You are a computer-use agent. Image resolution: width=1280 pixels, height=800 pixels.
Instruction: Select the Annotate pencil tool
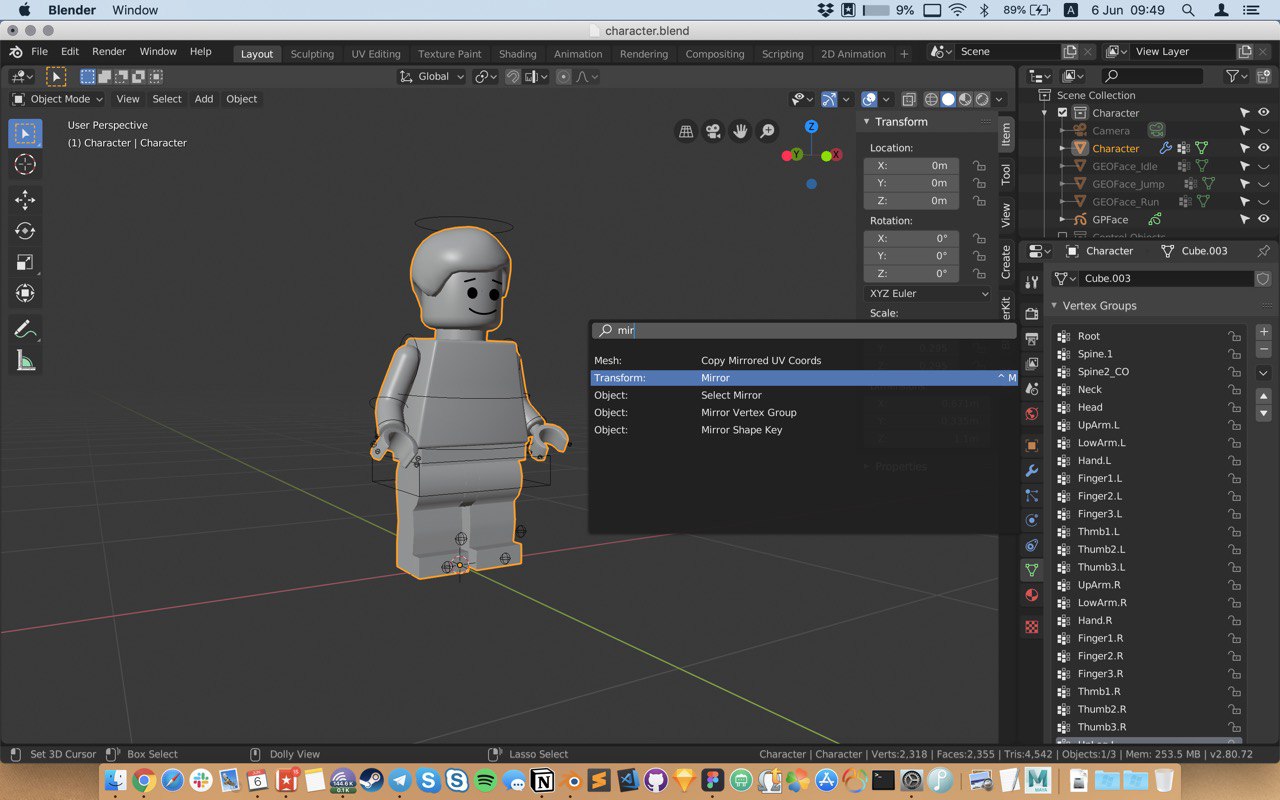pyautogui.click(x=26, y=329)
